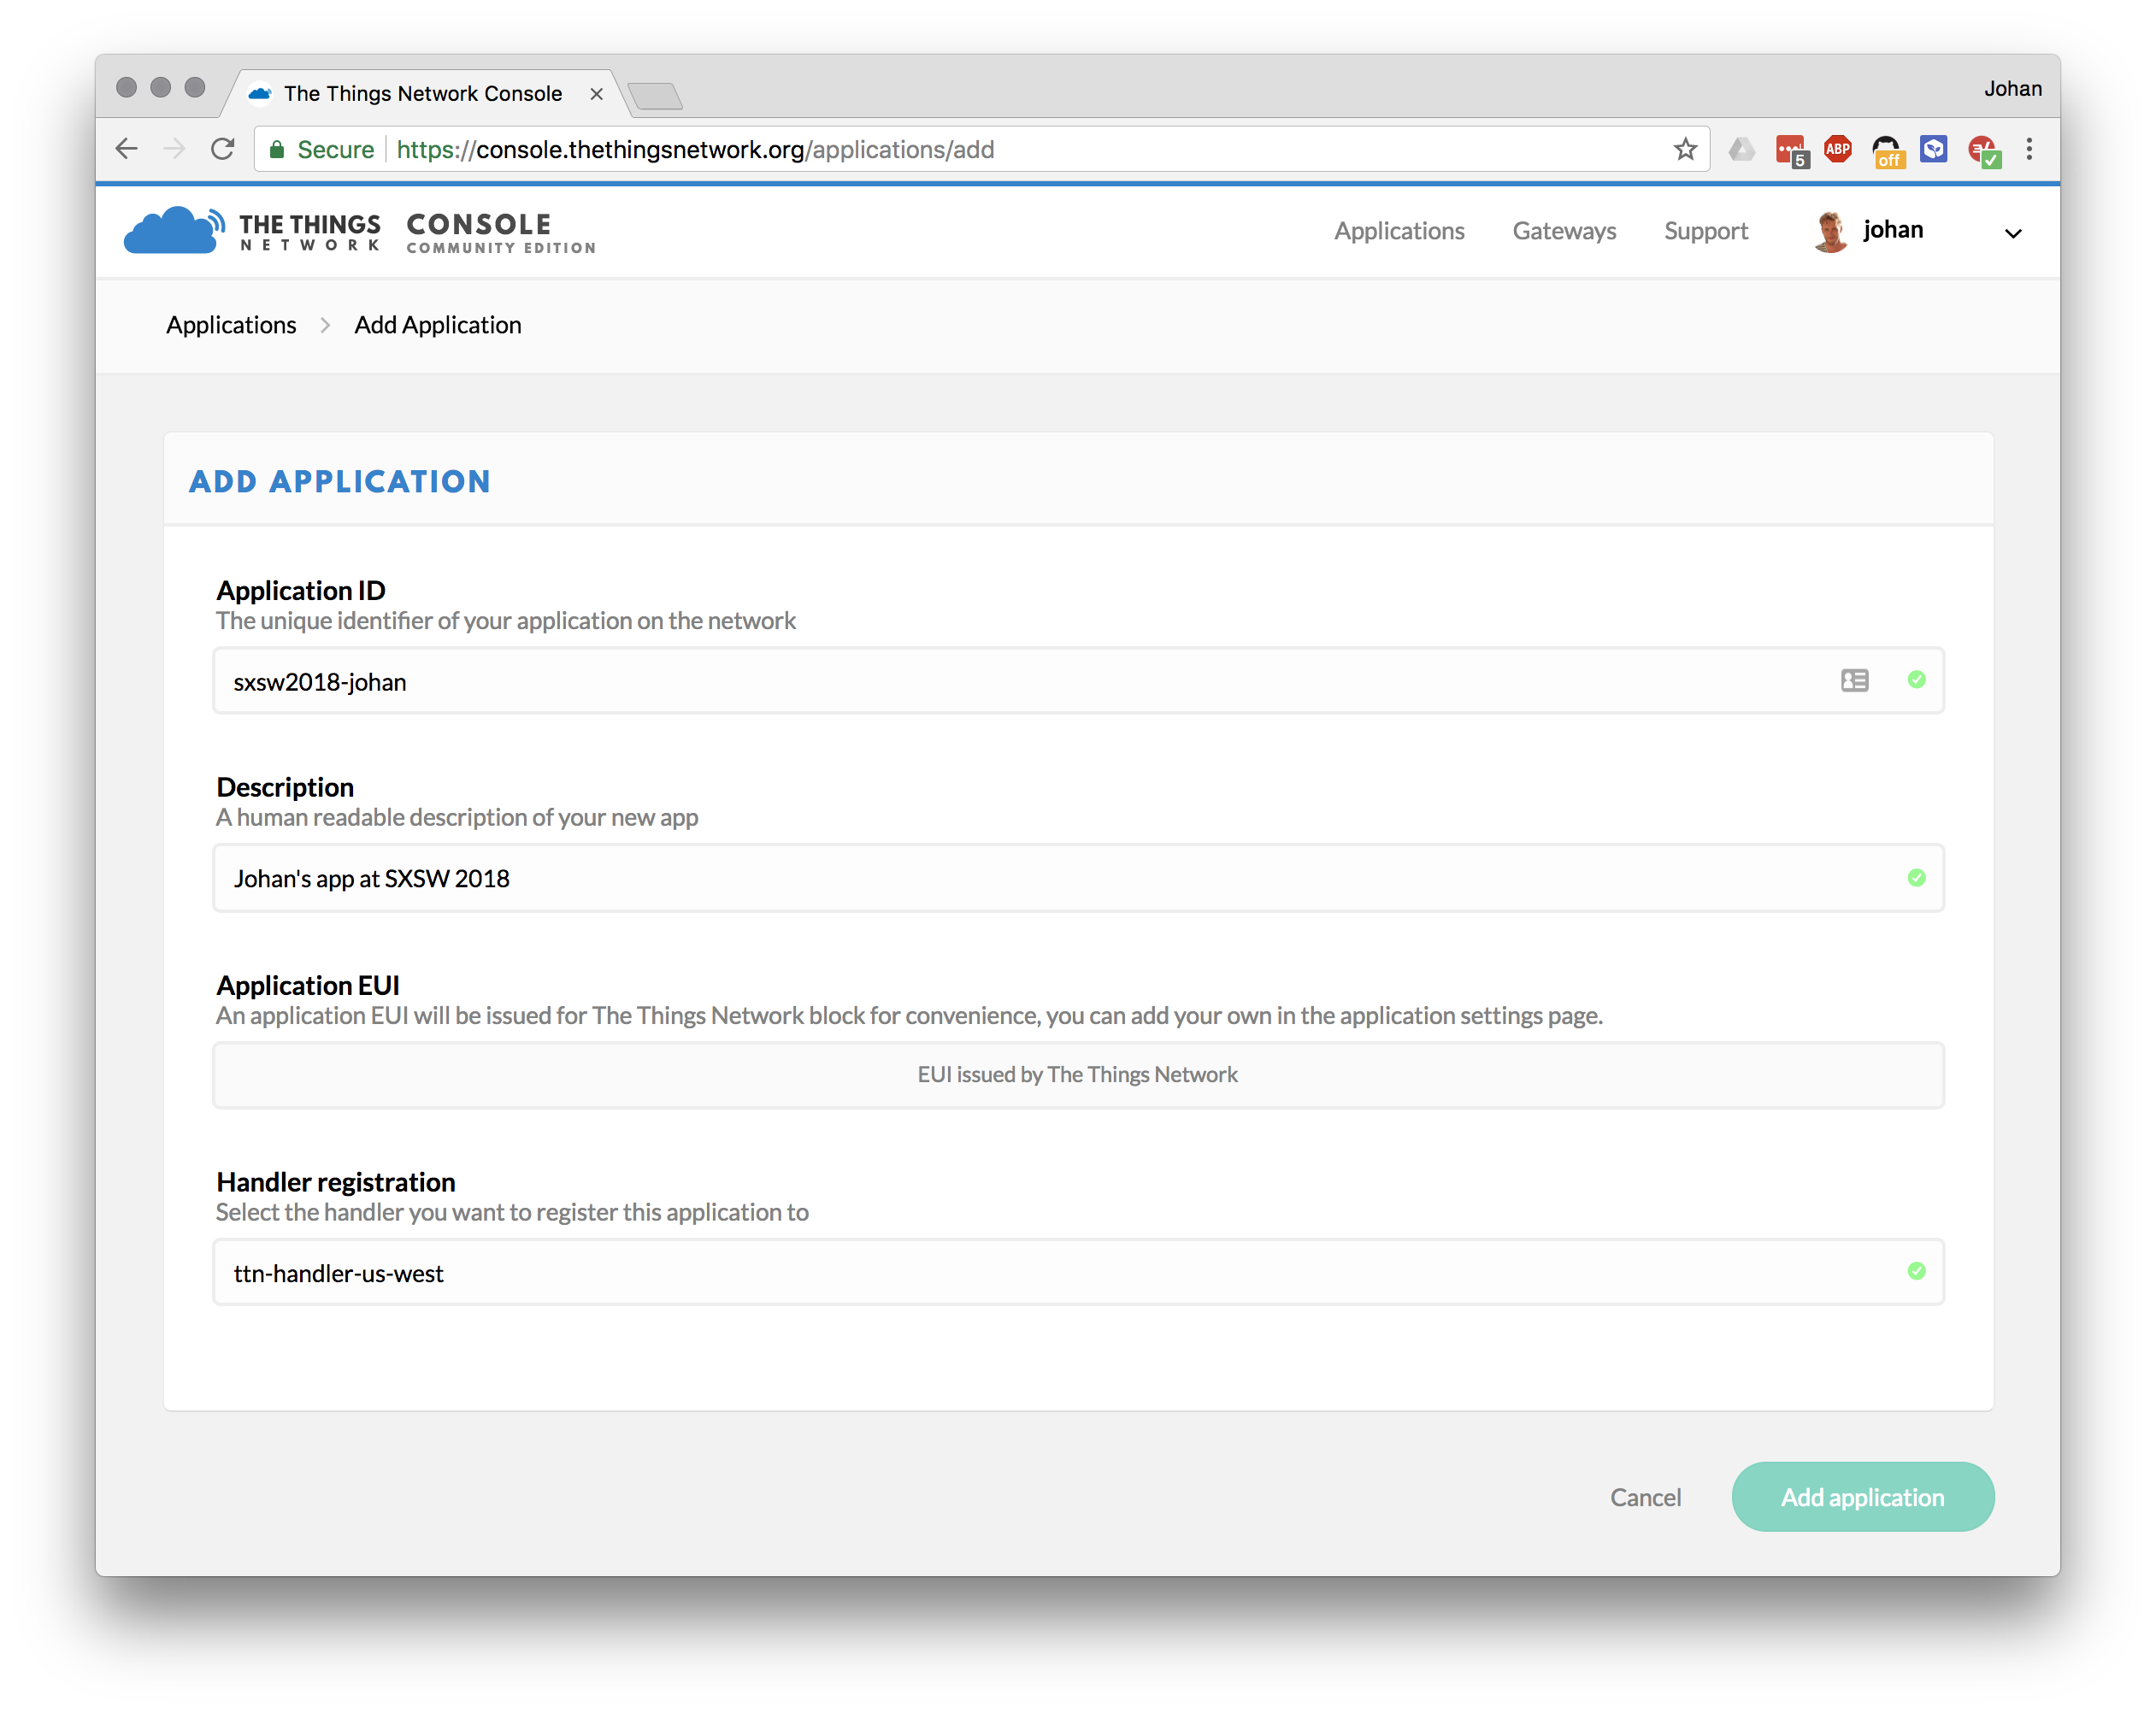Close The Things Network Console tab

[x=596, y=94]
